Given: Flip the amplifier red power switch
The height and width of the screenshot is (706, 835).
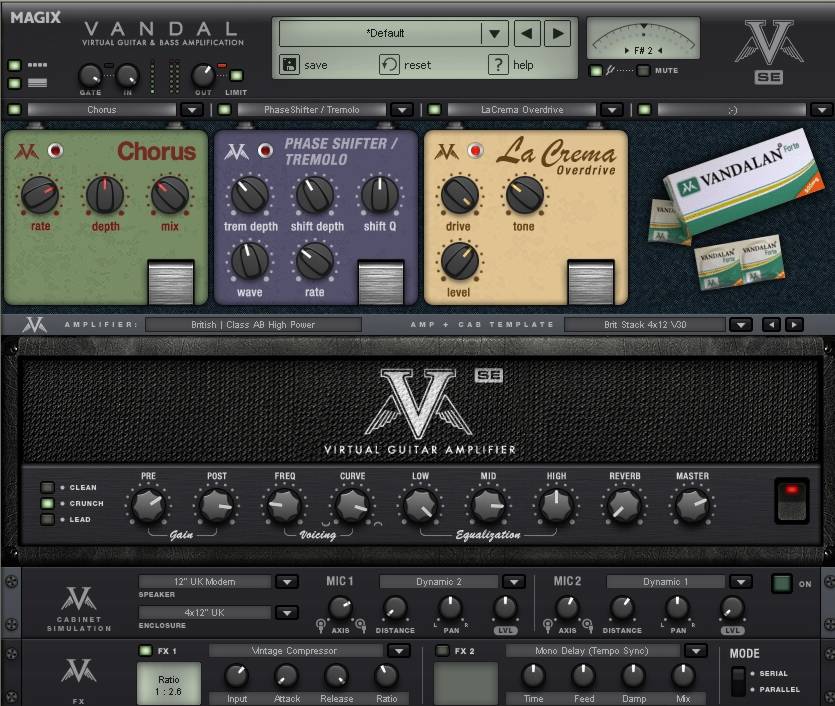Looking at the screenshot, I should [792, 500].
